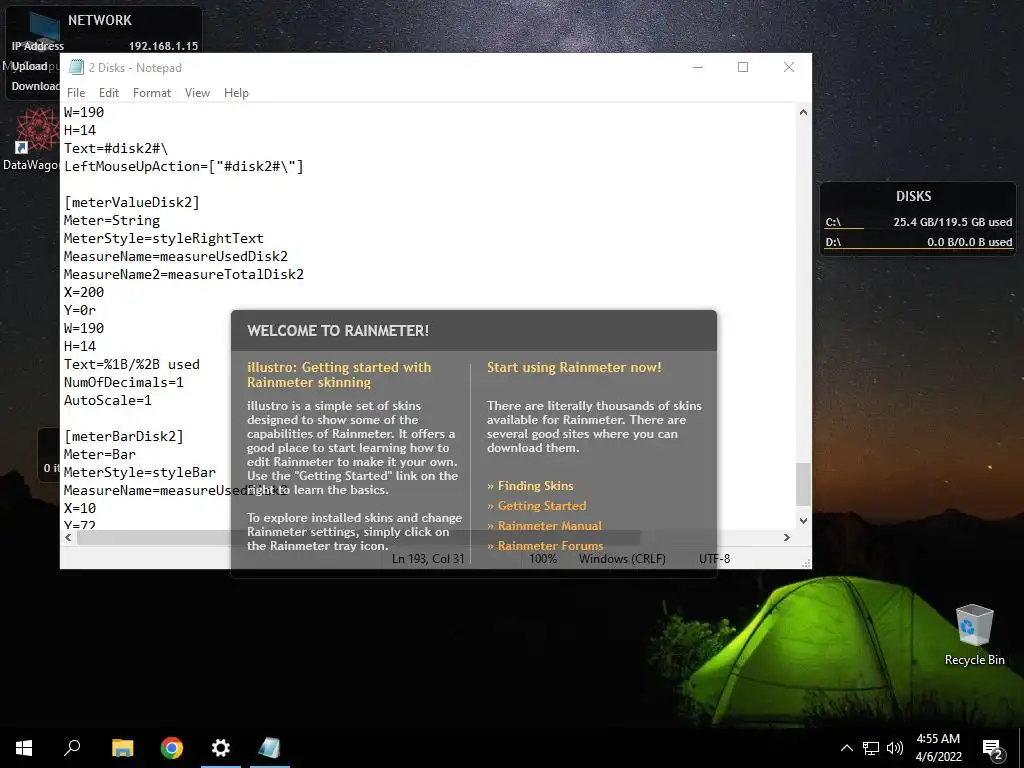Launch Google Chrome from the taskbar
The image size is (1024, 768).
pyautogui.click(x=172, y=748)
